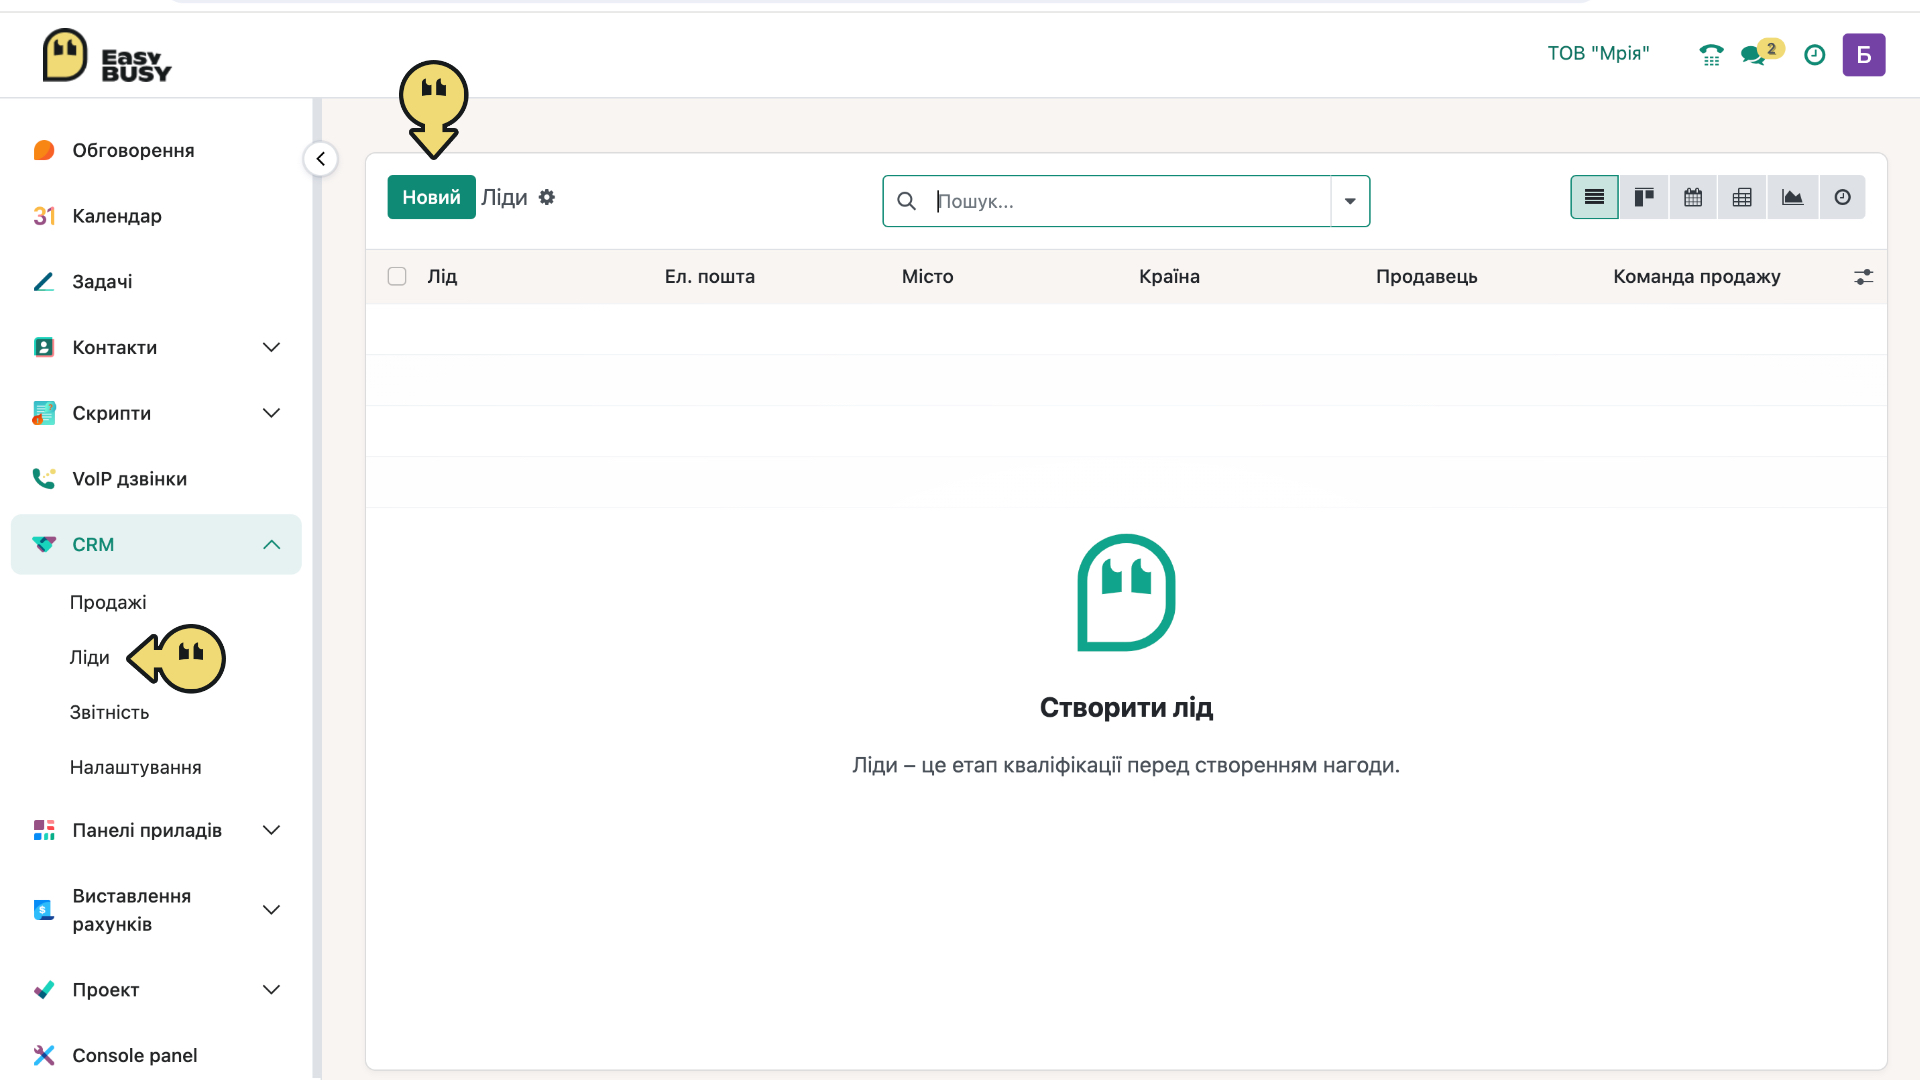Open ТОВ "Мрія" company link
The width and height of the screenshot is (1920, 1080).
tap(1598, 53)
